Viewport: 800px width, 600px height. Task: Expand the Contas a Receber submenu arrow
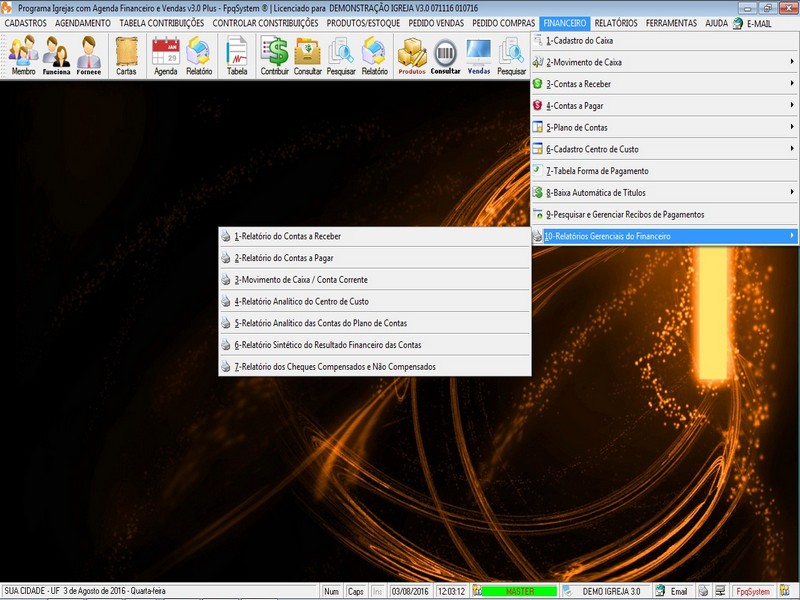point(792,84)
